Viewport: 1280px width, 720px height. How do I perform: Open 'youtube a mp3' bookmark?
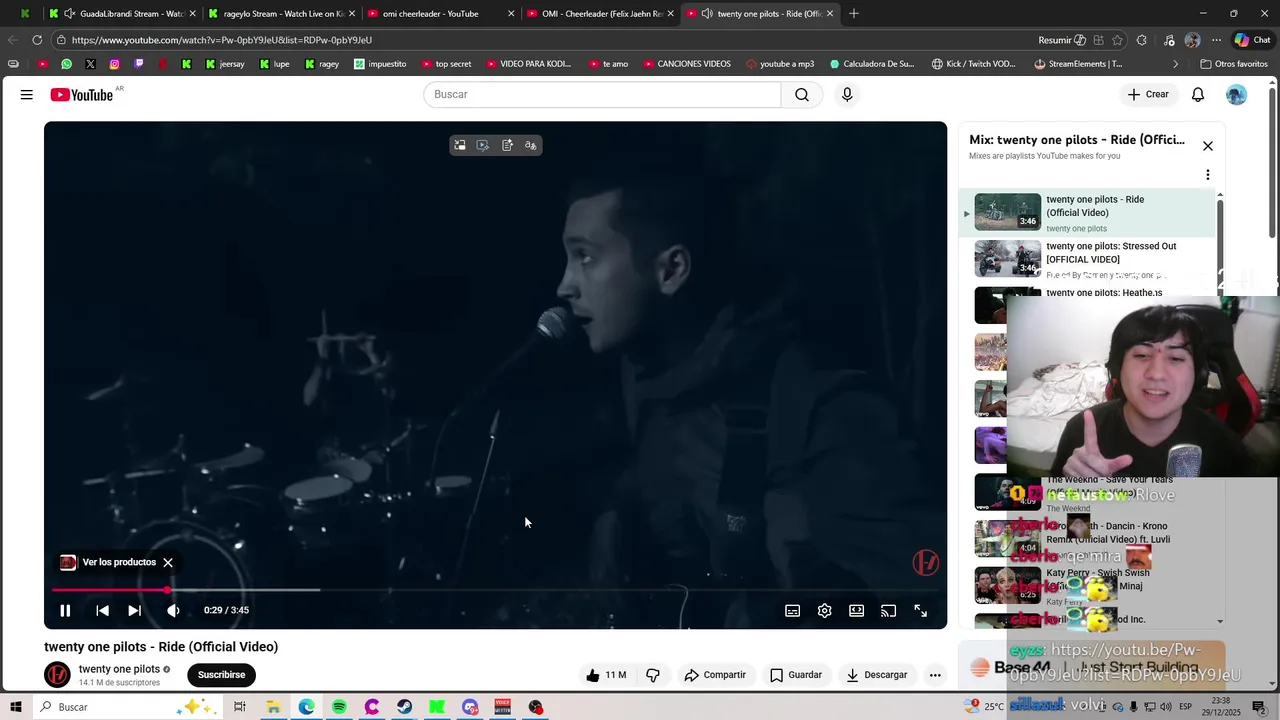(779, 64)
